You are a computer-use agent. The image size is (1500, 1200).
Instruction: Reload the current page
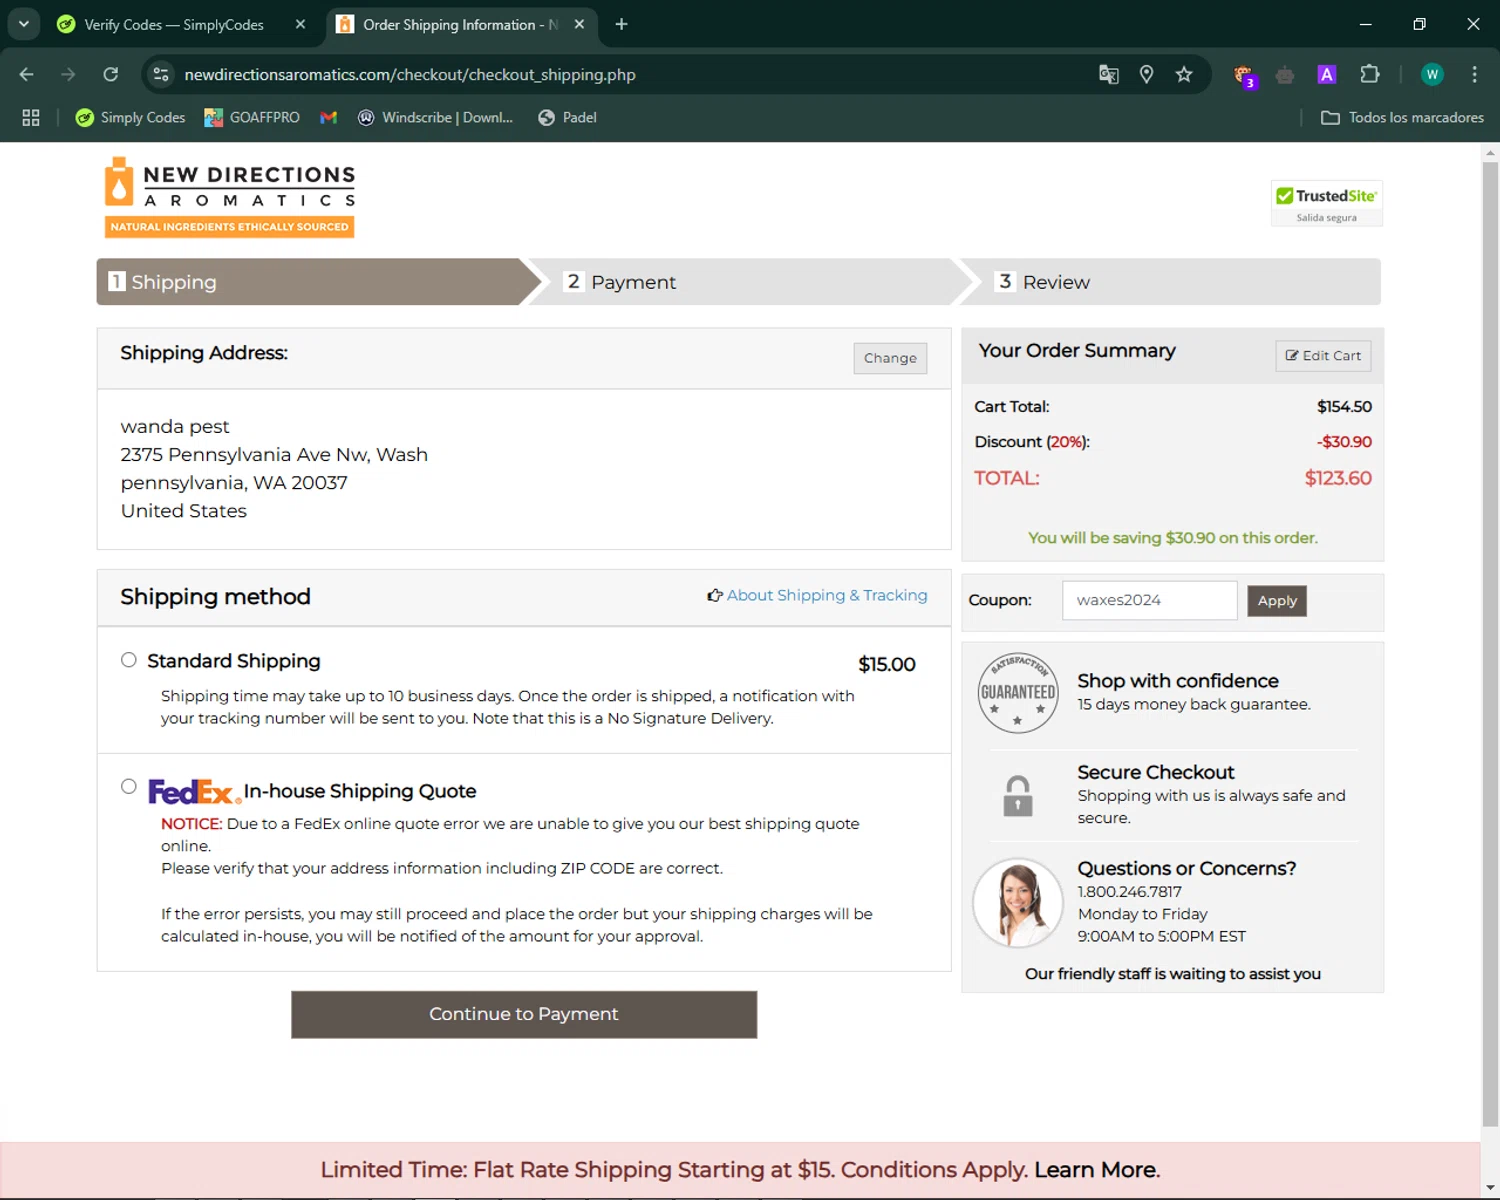111,74
